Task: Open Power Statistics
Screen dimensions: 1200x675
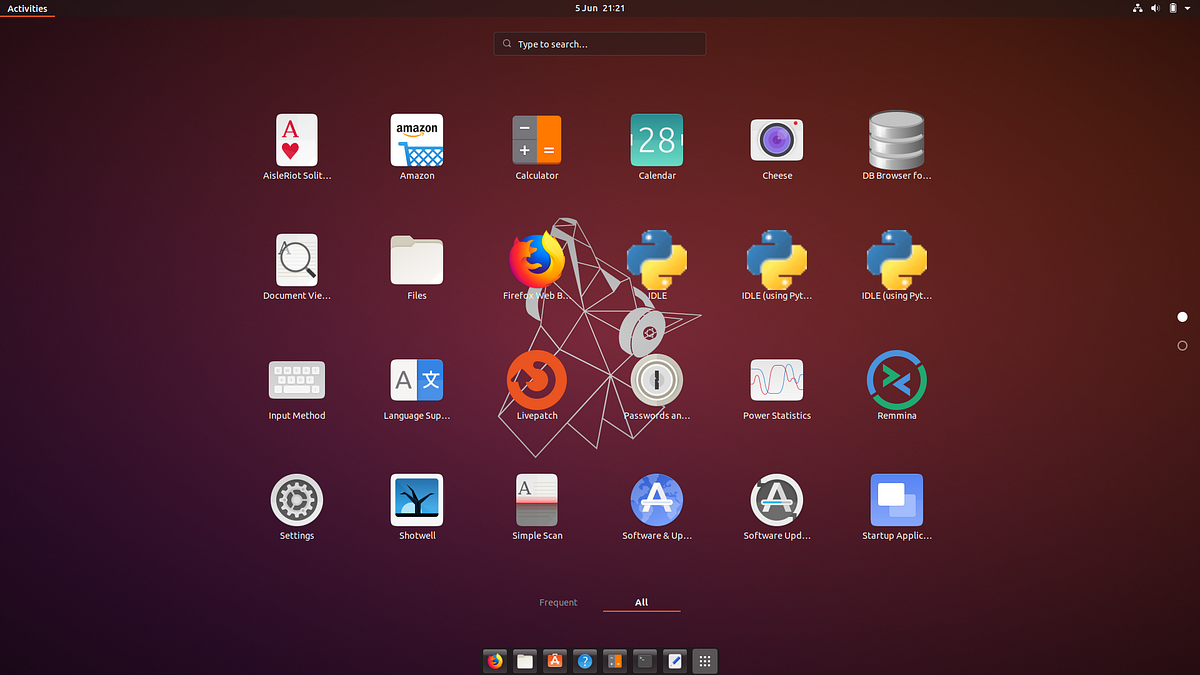Action: click(x=777, y=380)
